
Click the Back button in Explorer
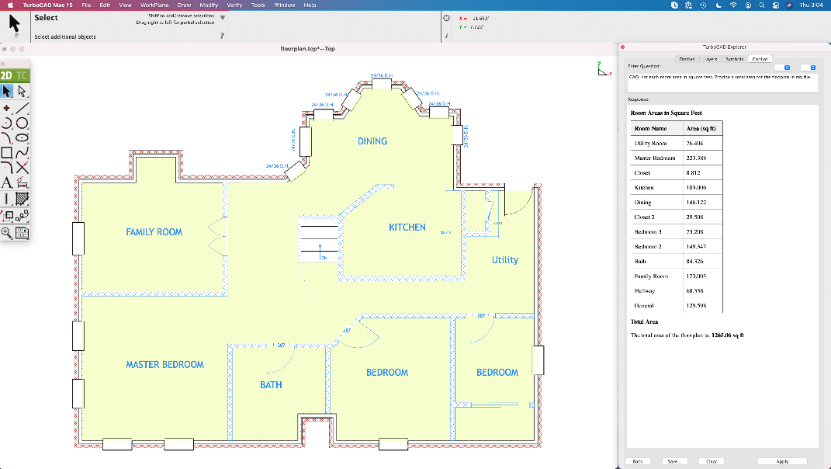(x=638, y=461)
